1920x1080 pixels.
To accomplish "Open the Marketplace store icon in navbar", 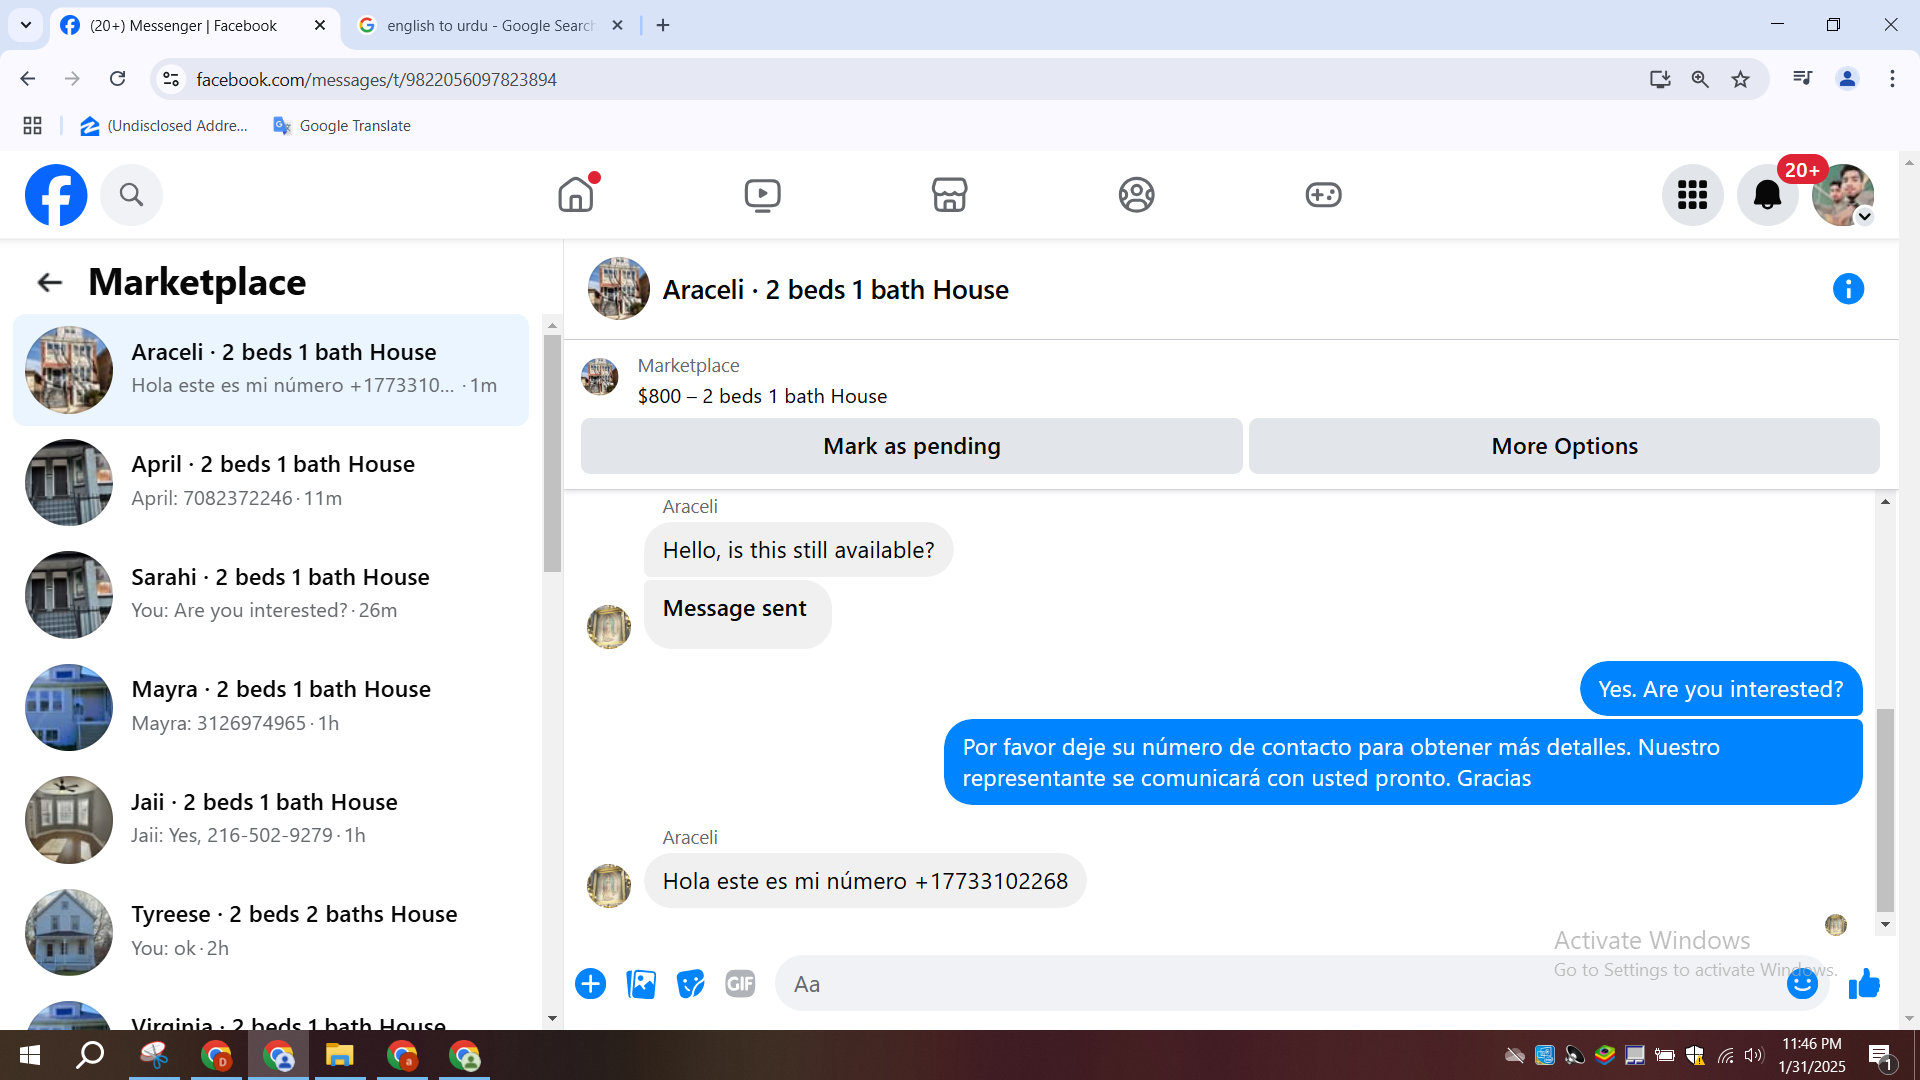I will 950,194.
